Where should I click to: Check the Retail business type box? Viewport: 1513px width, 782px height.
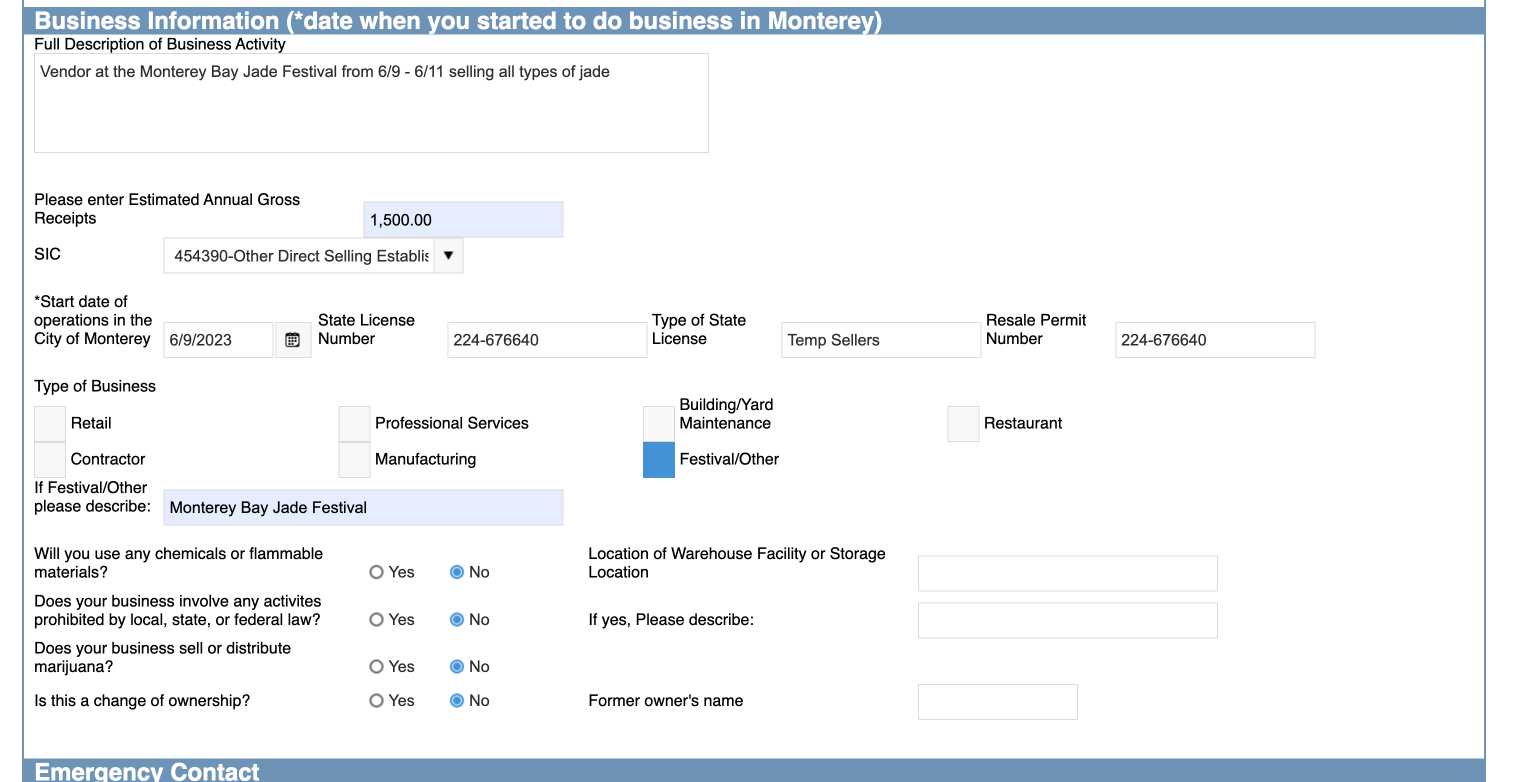click(50, 424)
